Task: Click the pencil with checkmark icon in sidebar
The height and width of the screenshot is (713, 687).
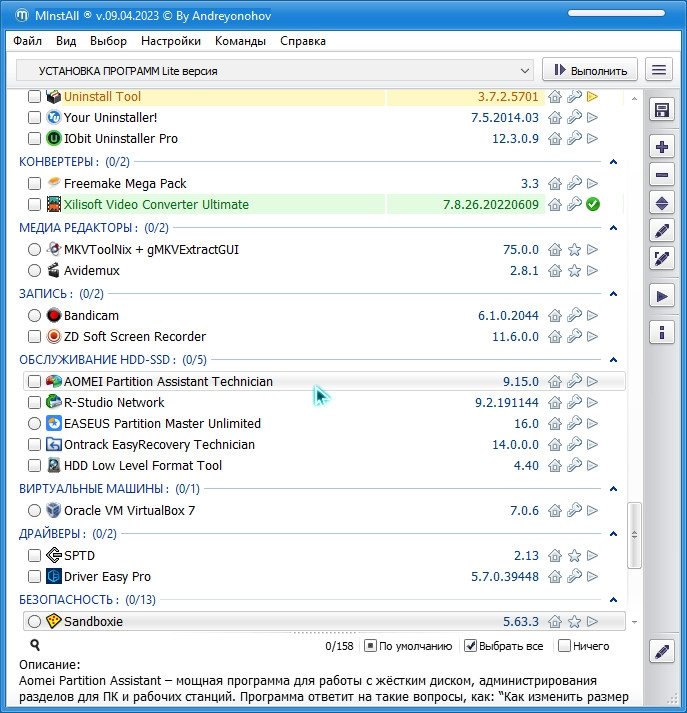Action: [662, 259]
